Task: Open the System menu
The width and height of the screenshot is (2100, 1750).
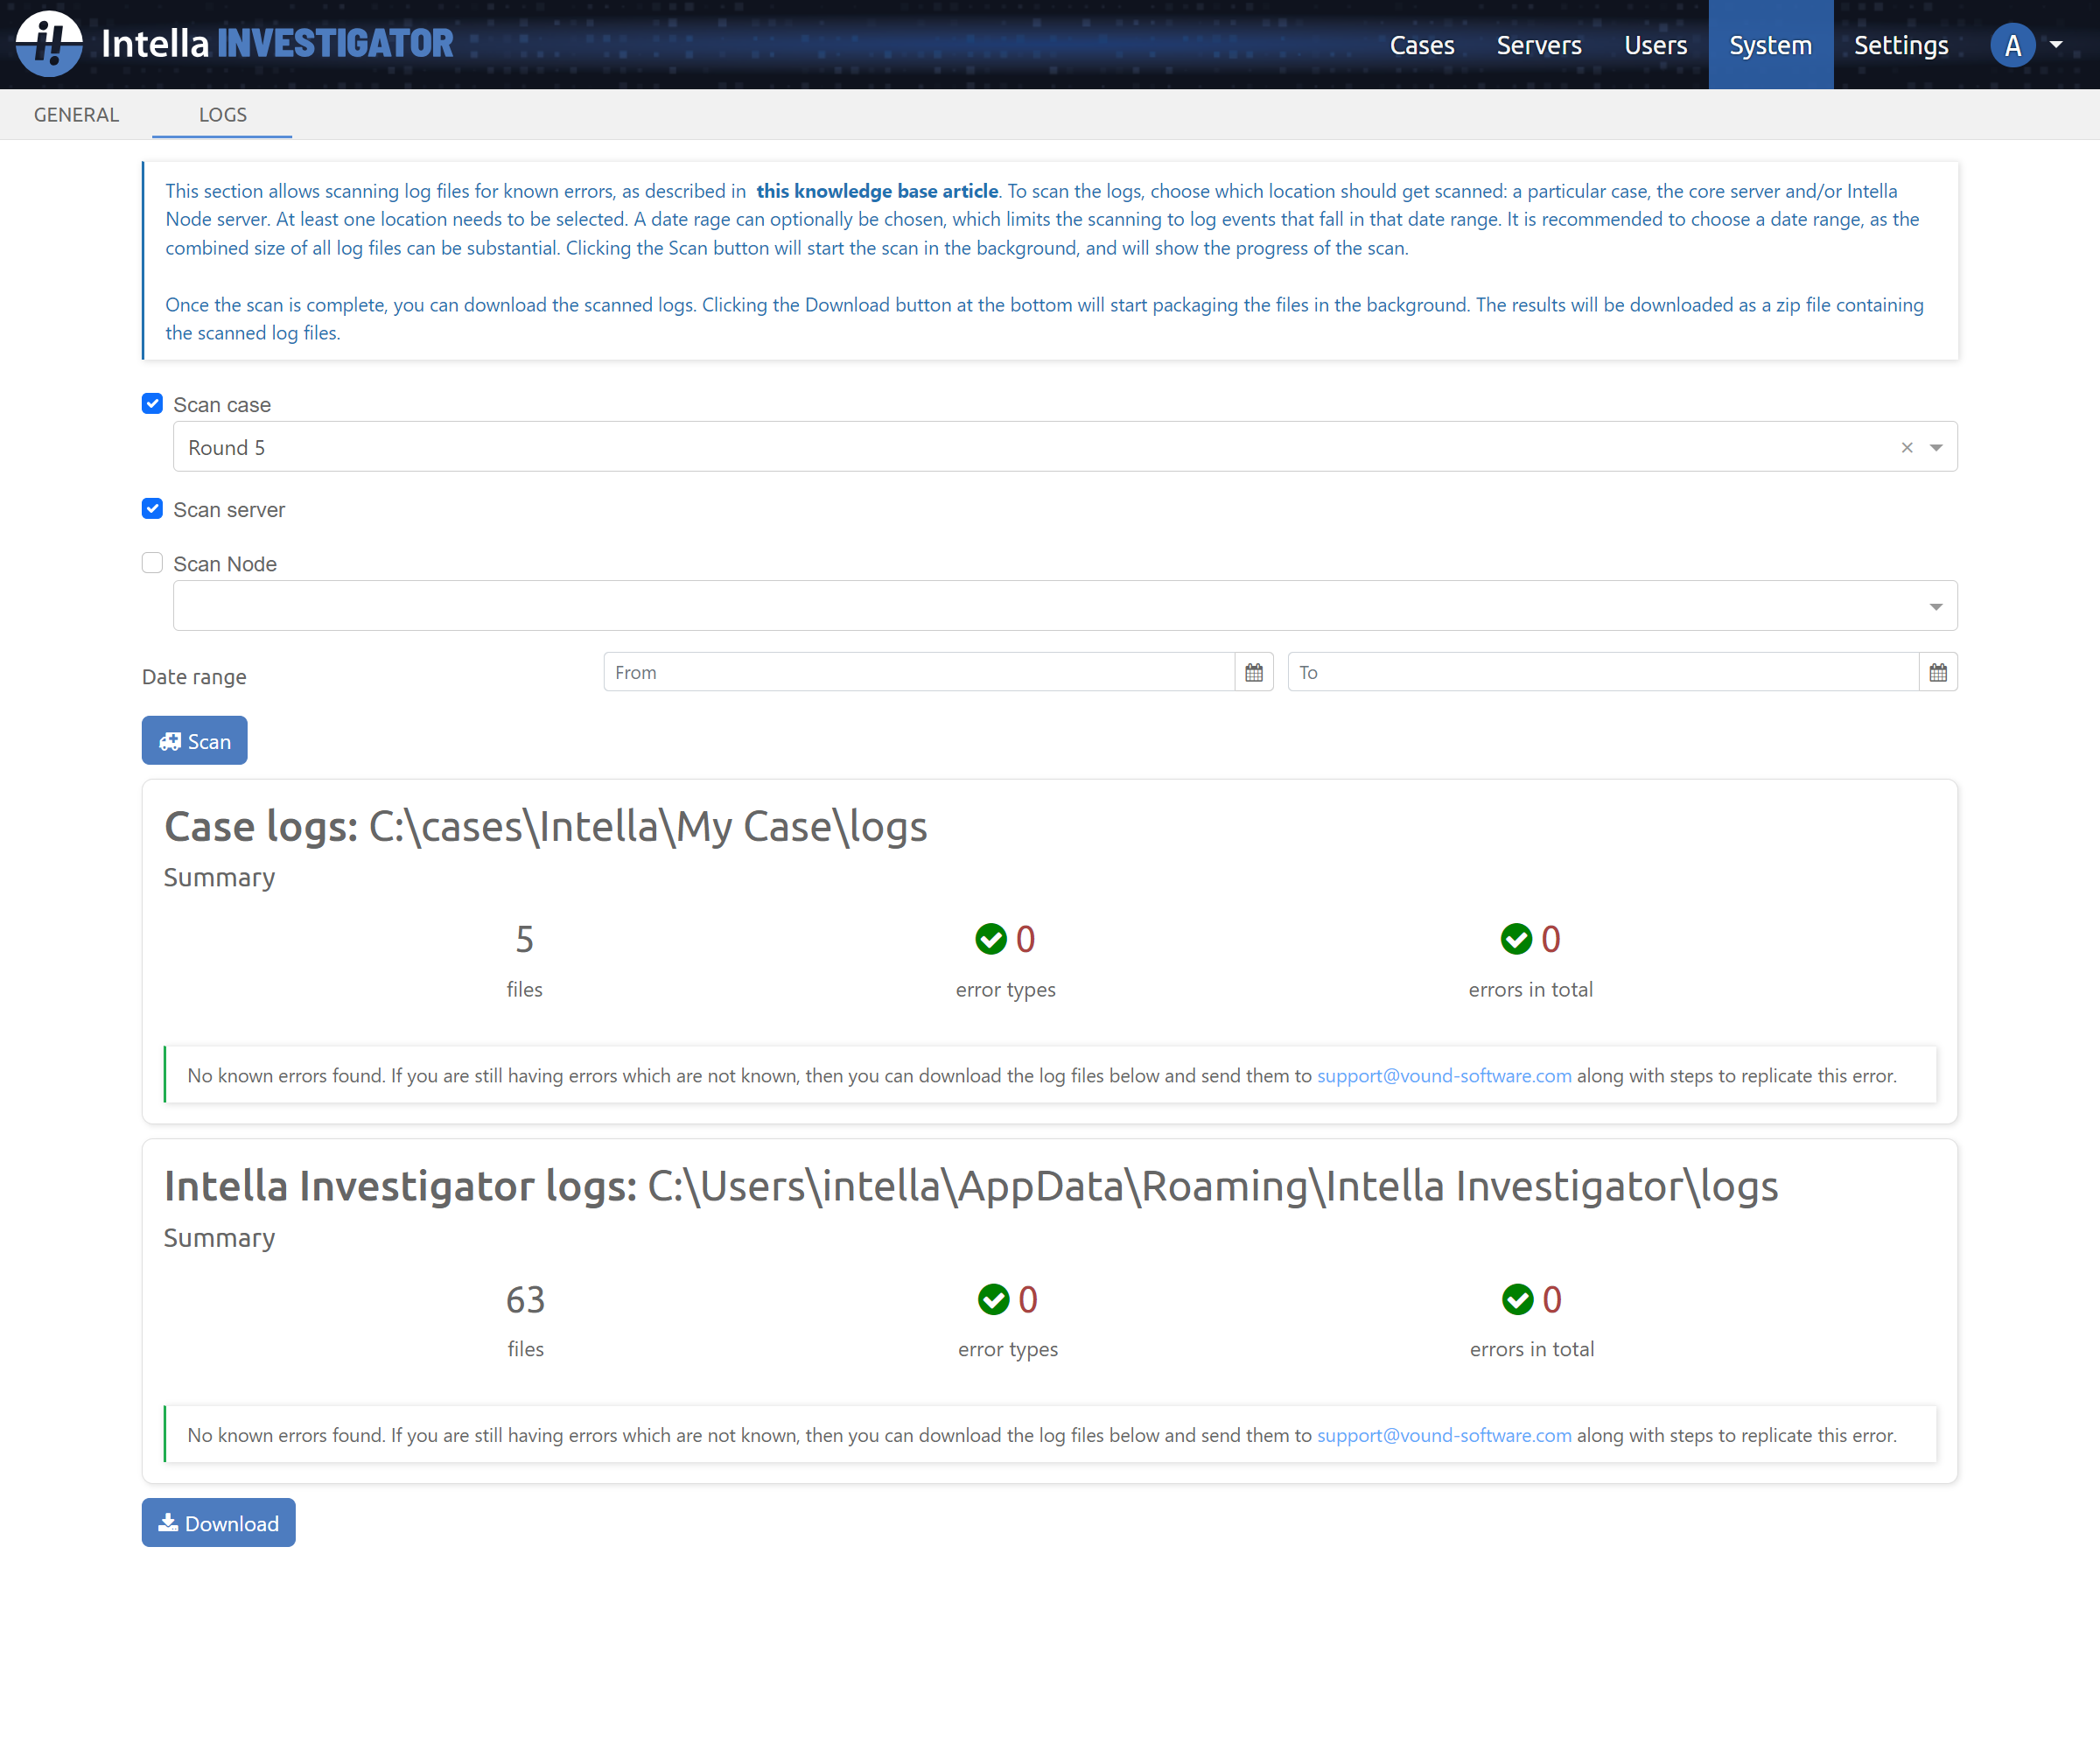Action: 1770,45
